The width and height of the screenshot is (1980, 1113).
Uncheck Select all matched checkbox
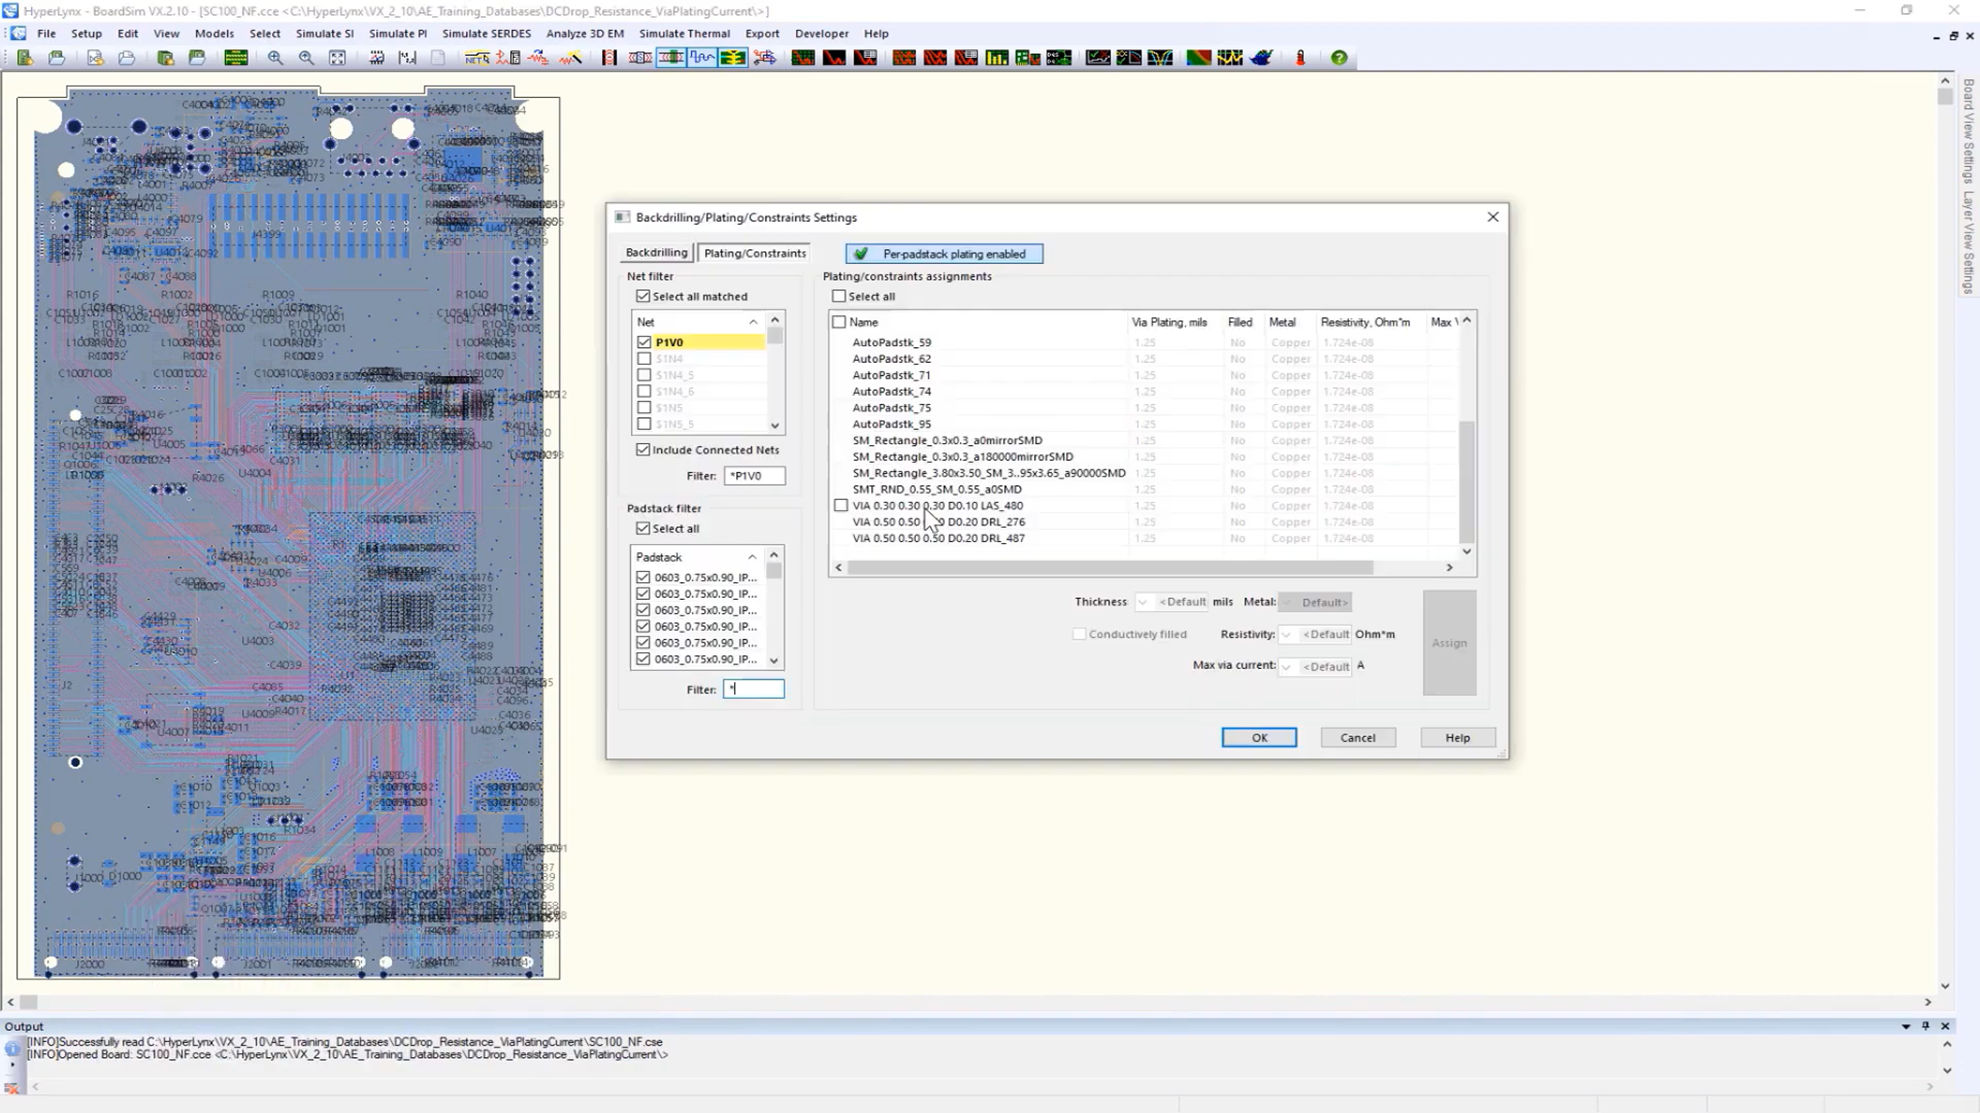(x=643, y=296)
